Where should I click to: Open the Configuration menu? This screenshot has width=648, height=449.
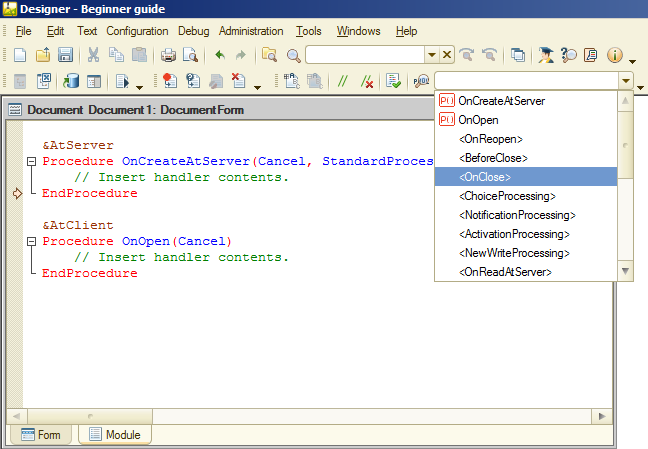(x=137, y=31)
